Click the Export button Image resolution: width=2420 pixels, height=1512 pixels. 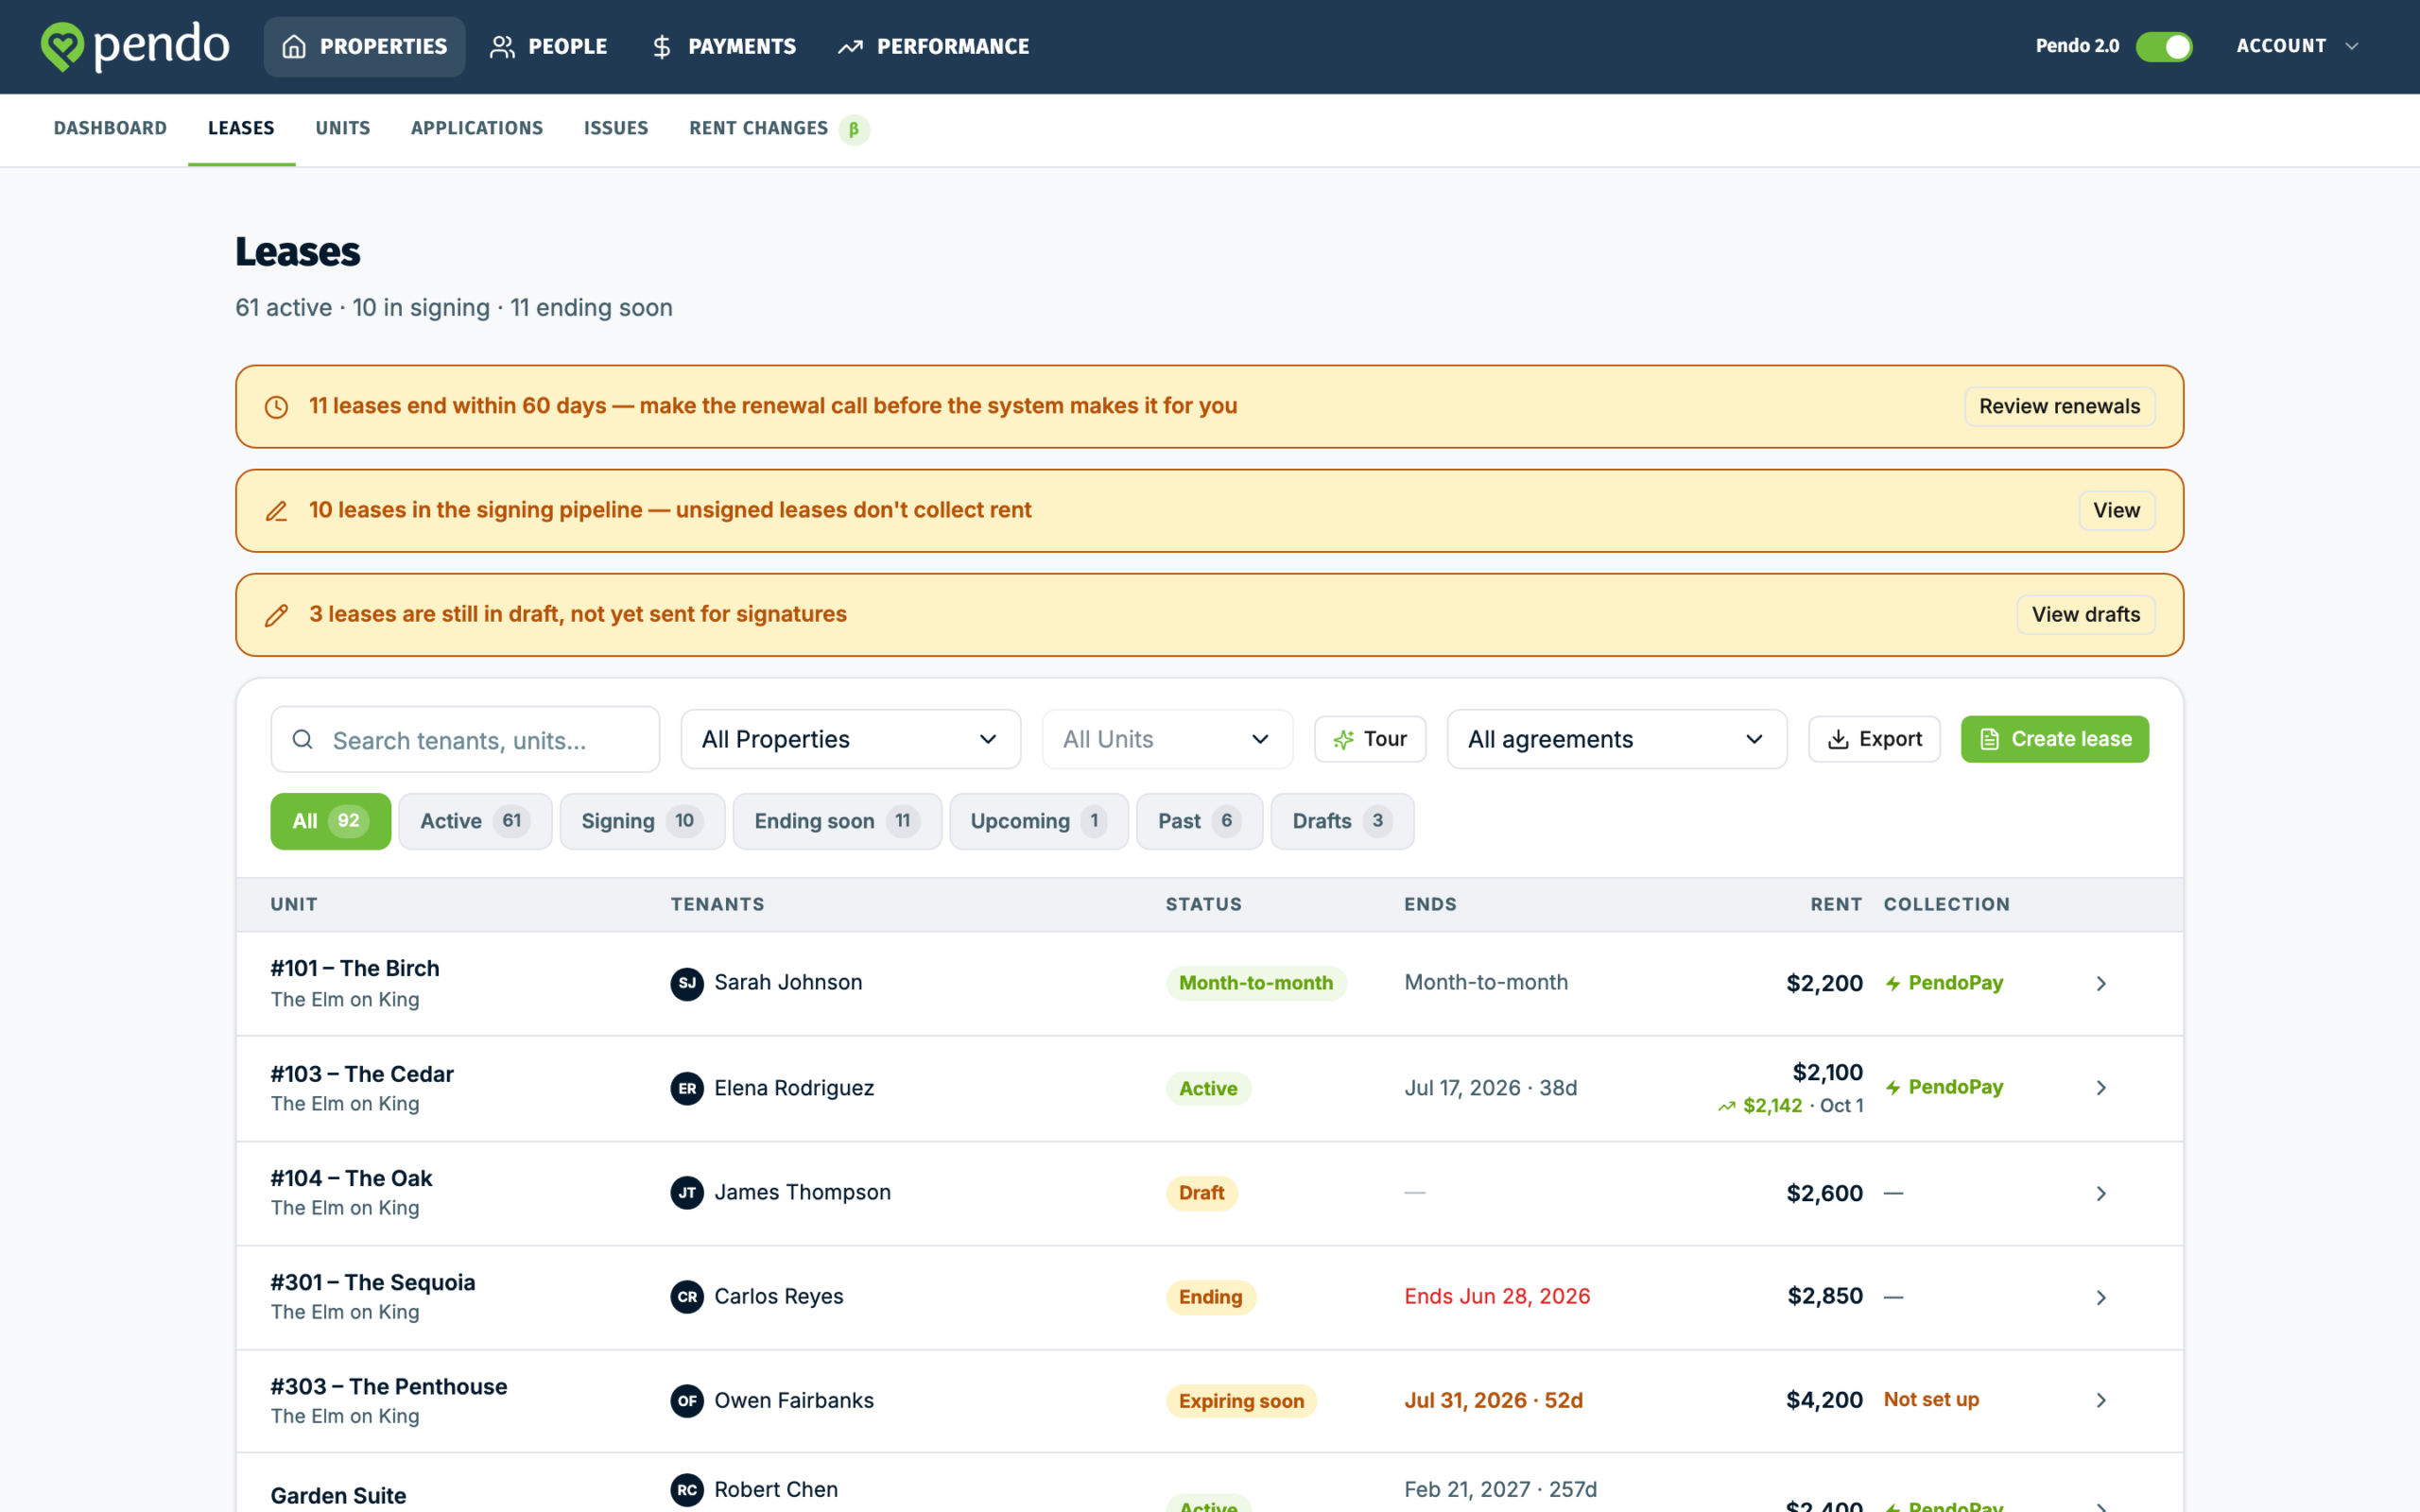click(1874, 739)
